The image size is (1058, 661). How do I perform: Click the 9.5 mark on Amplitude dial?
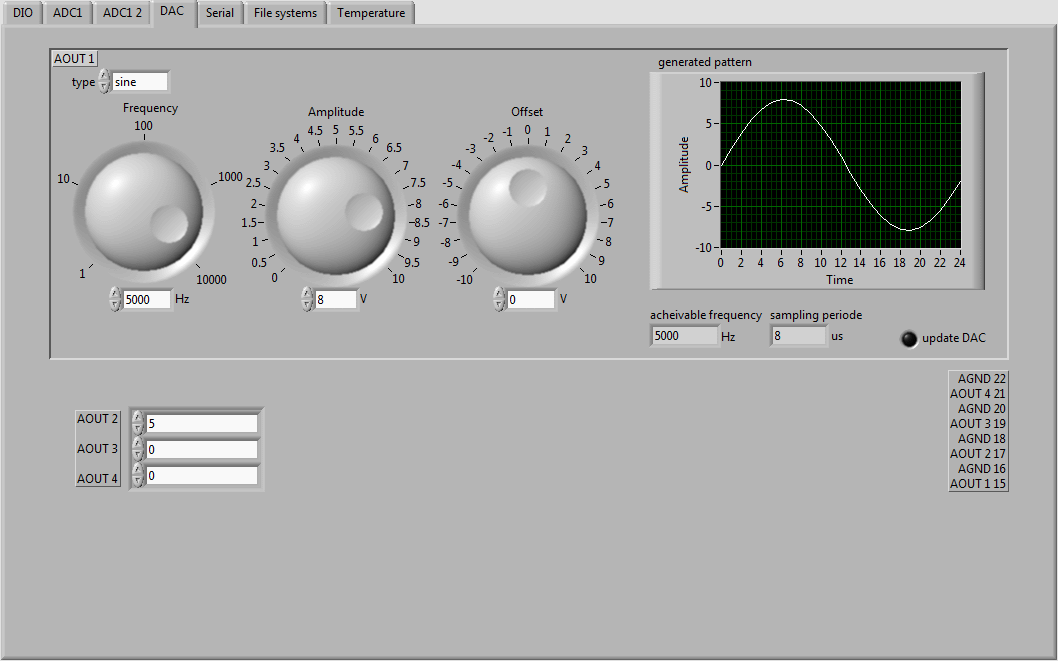(412, 263)
